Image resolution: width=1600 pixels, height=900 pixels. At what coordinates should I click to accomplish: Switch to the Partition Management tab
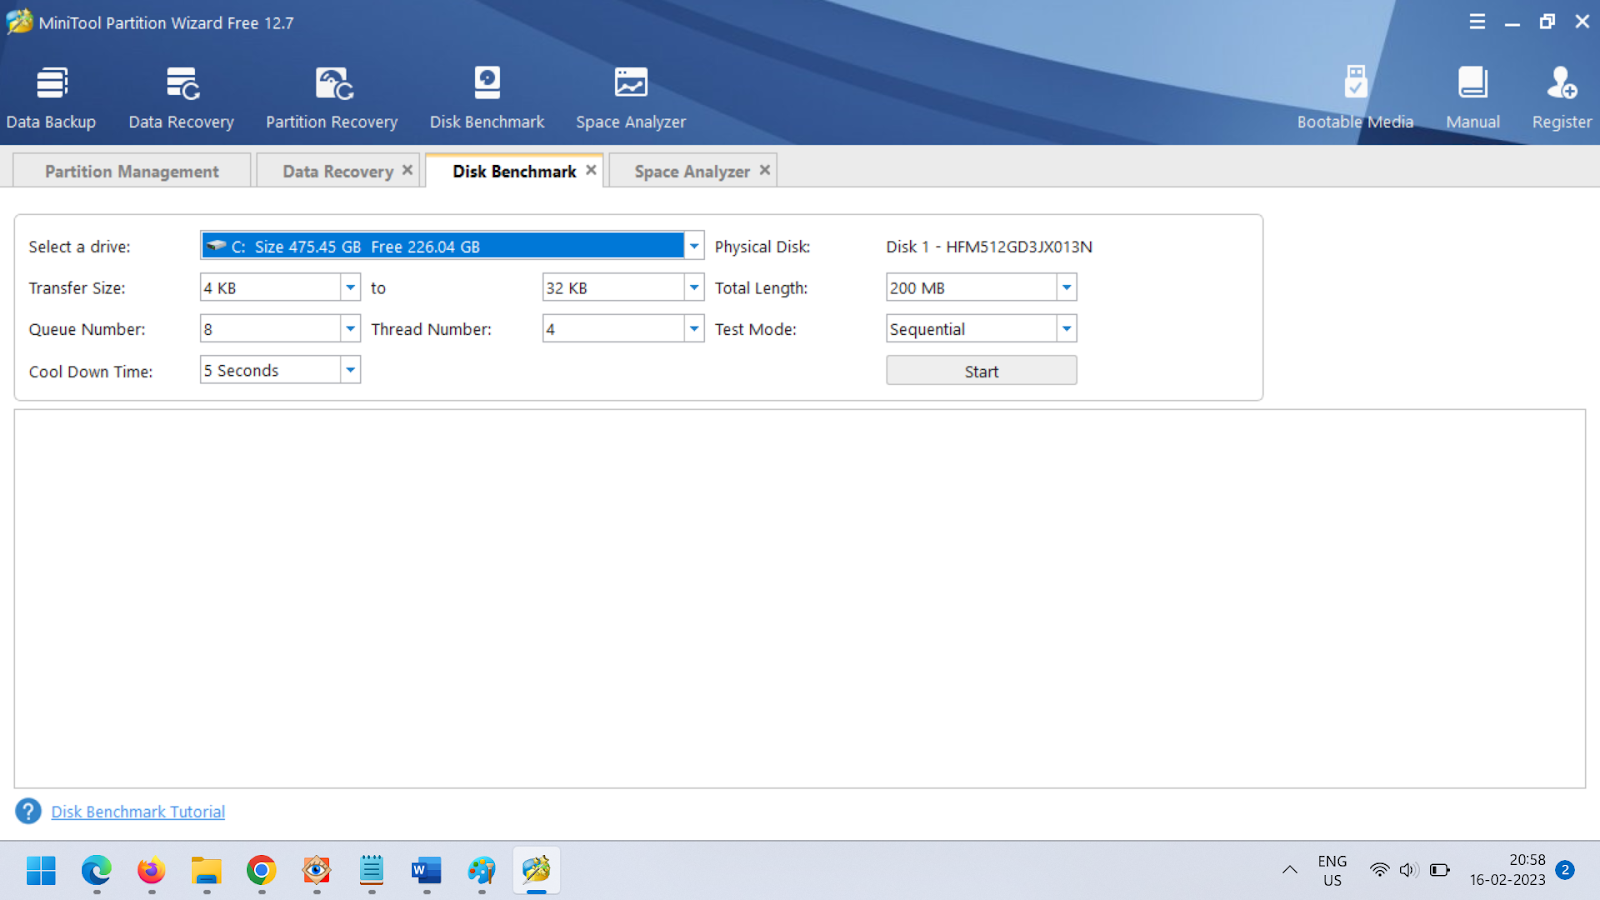(132, 171)
